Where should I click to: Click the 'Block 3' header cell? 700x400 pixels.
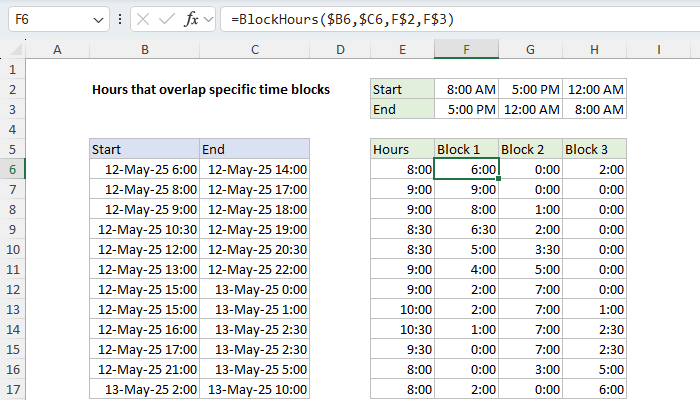(x=594, y=149)
